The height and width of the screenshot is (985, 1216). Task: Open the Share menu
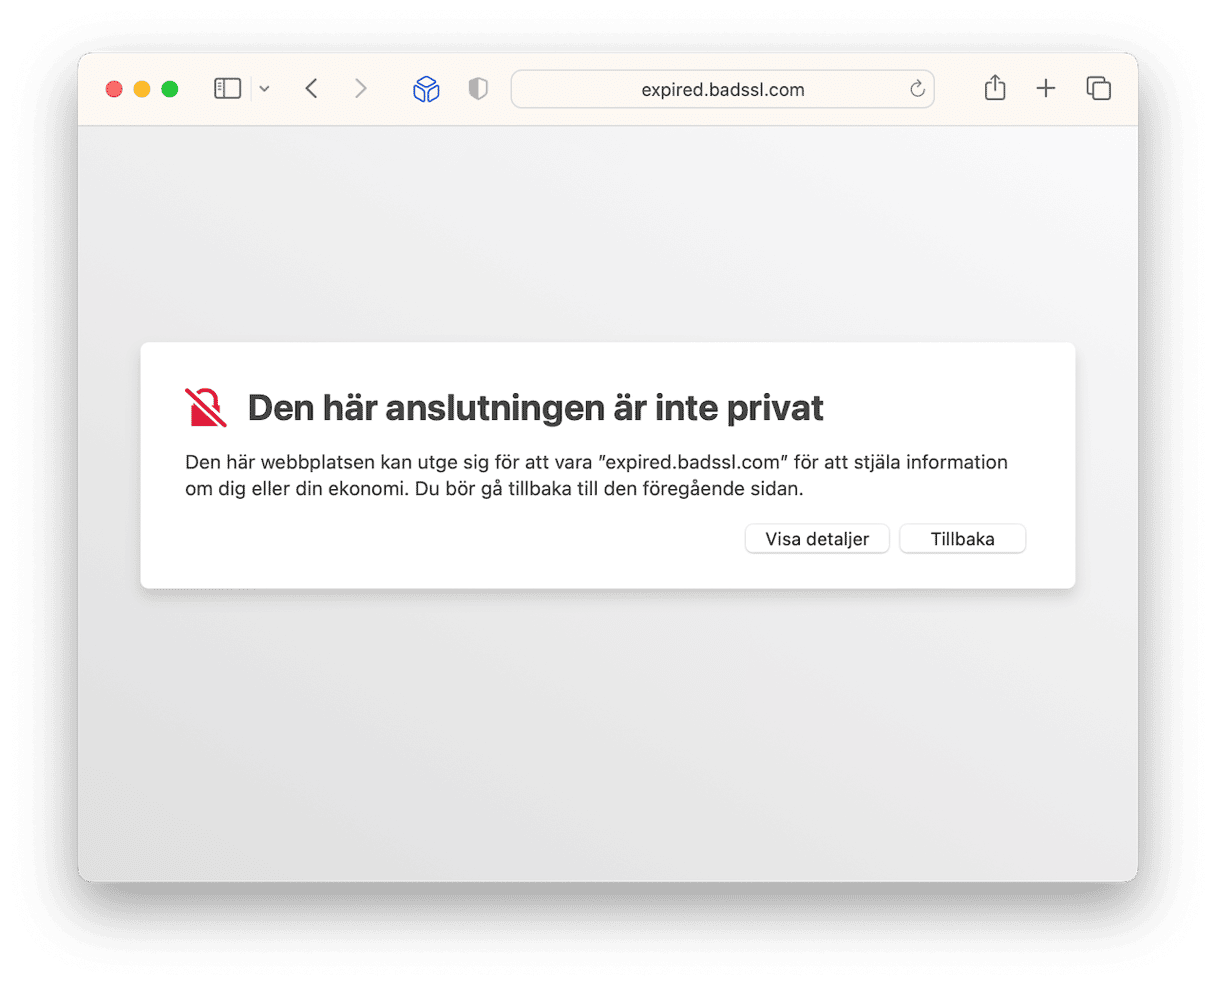995,88
